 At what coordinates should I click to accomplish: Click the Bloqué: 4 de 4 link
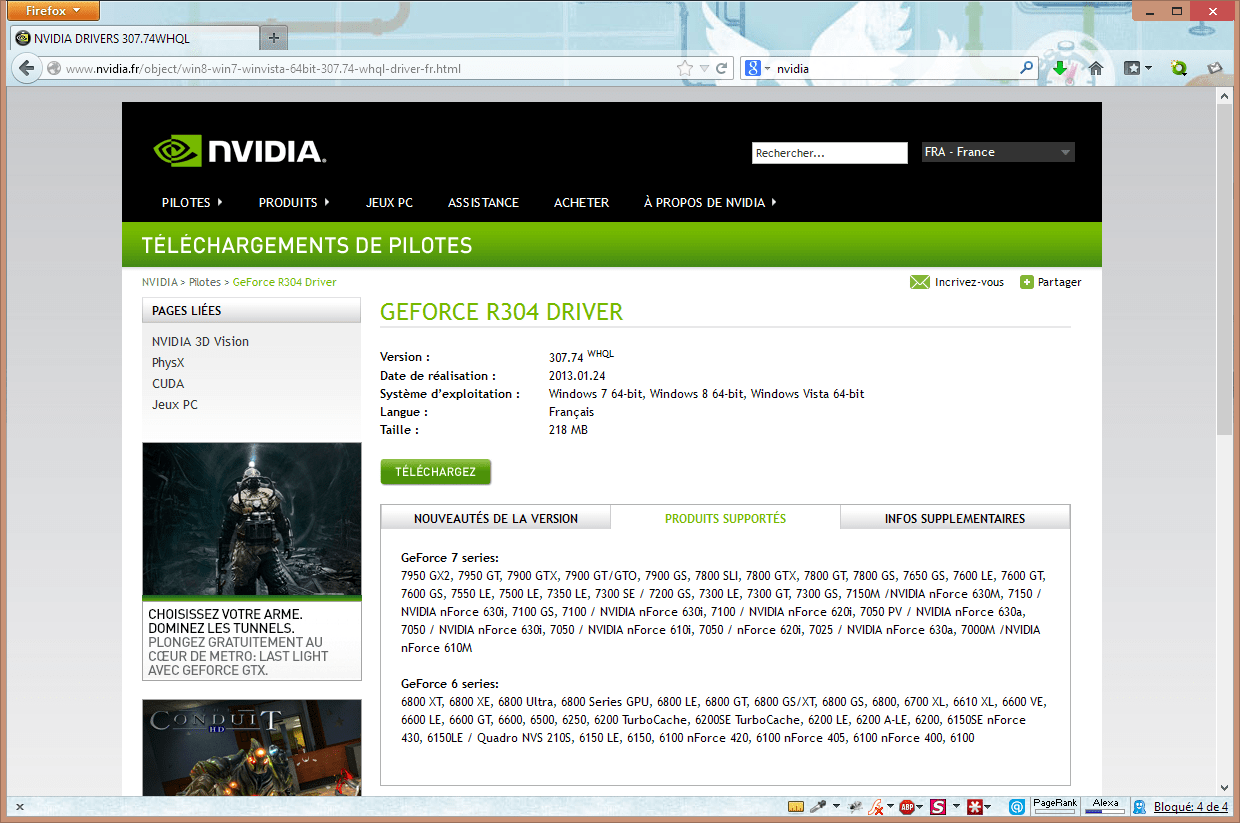1191,807
